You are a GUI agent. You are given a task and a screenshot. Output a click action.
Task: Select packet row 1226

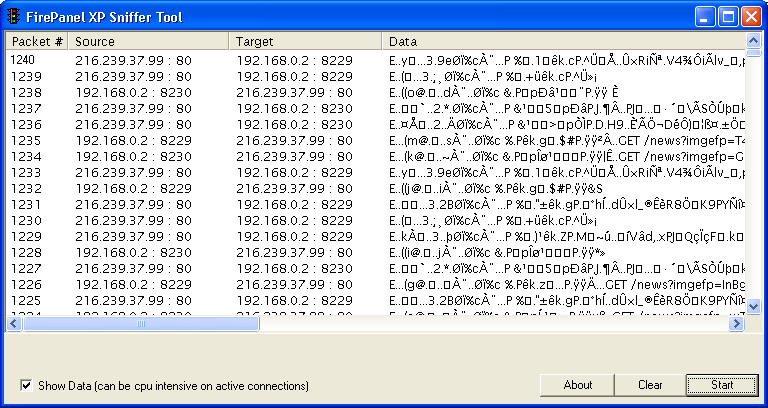[376, 285]
